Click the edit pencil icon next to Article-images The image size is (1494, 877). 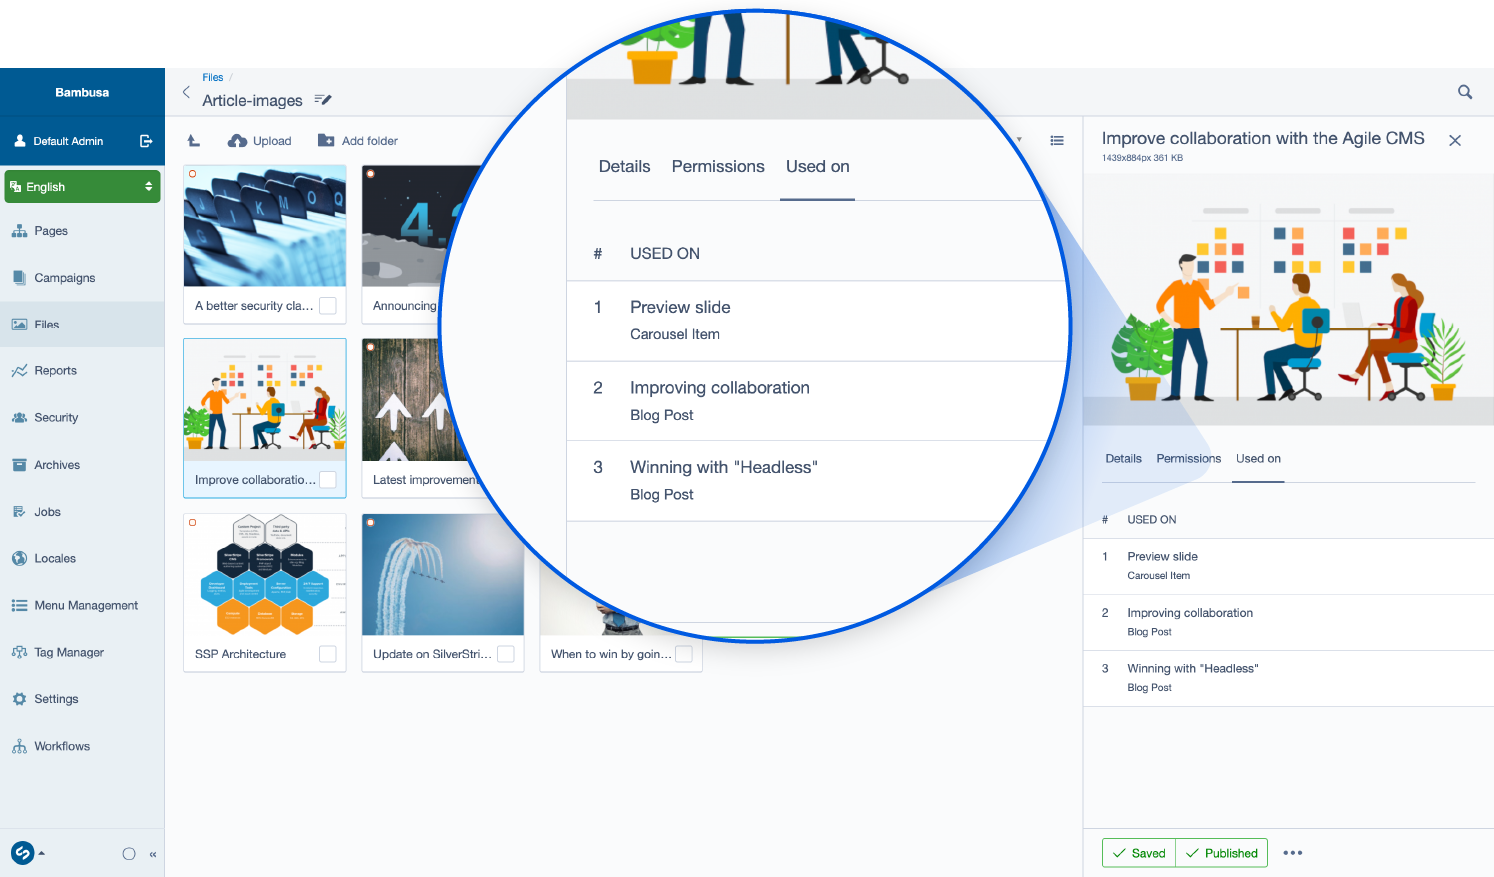pos(323,100)
